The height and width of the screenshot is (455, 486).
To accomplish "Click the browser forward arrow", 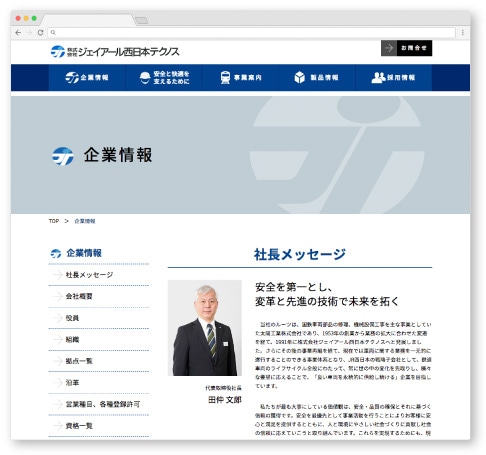I will 29,33.
